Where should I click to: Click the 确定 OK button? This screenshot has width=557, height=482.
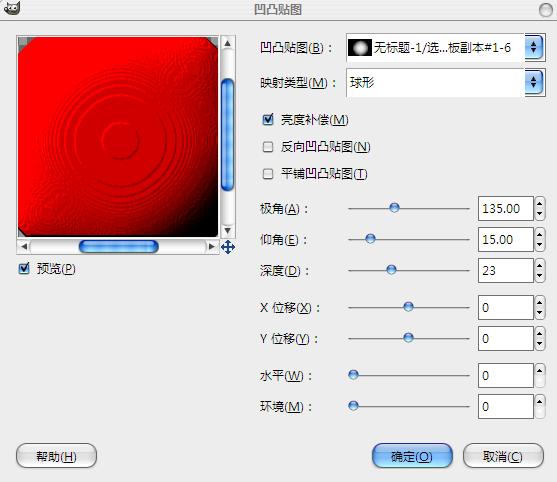(412, 456)
